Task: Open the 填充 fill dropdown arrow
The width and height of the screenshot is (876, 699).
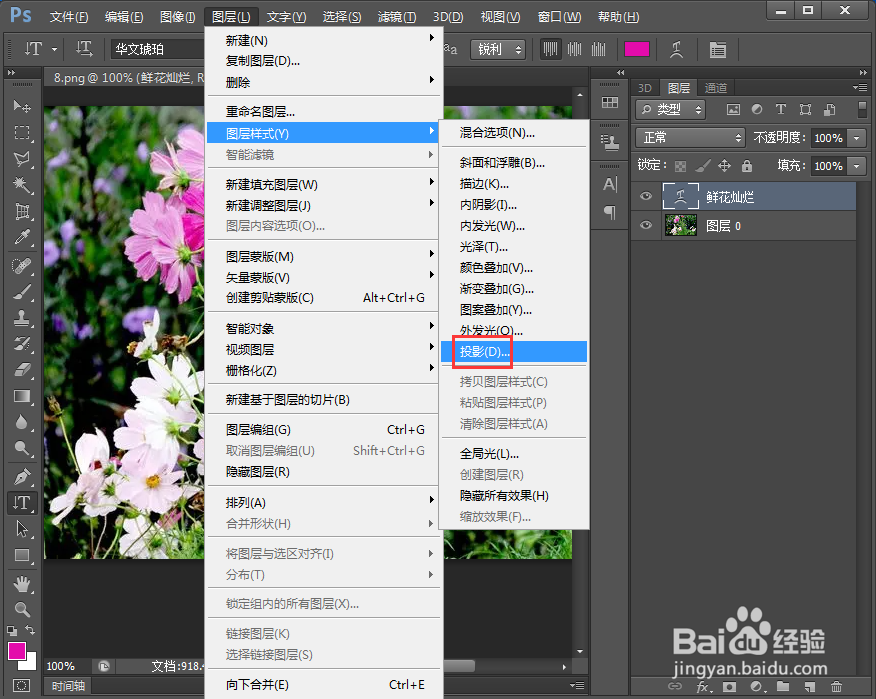Action: [856, 165]
